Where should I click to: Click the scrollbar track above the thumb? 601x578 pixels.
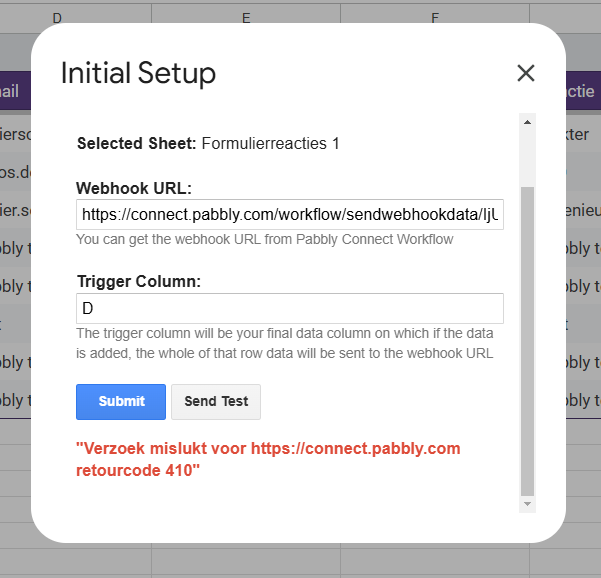point(527,158)
